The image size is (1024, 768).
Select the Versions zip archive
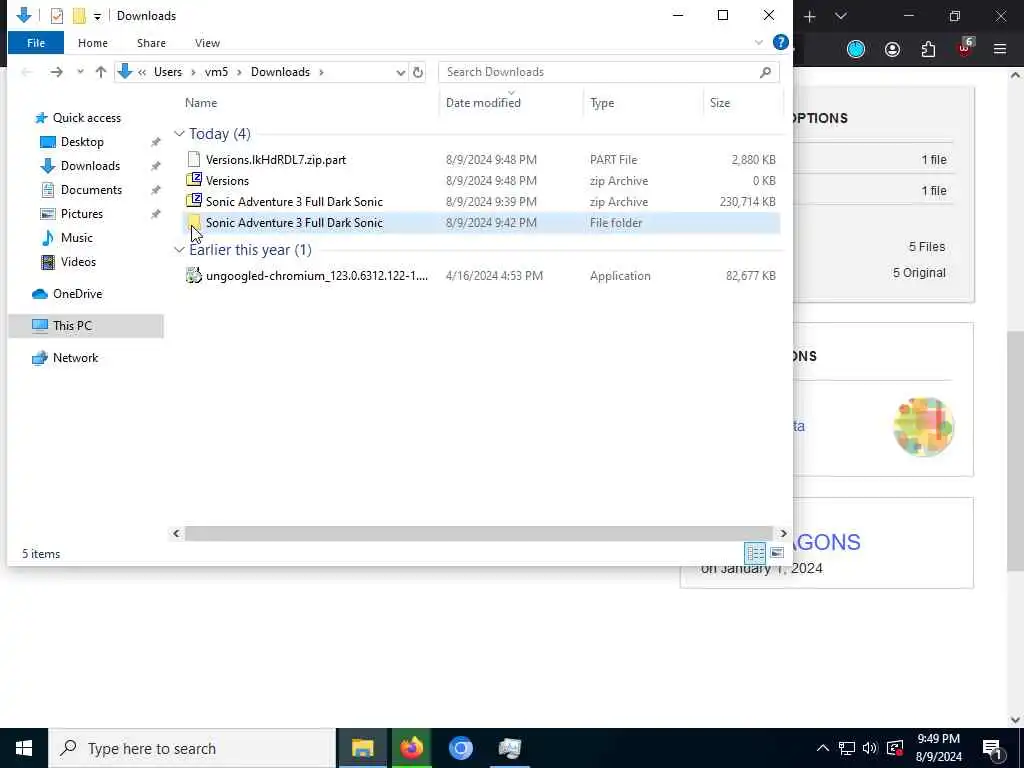click(x=482, y=181)
